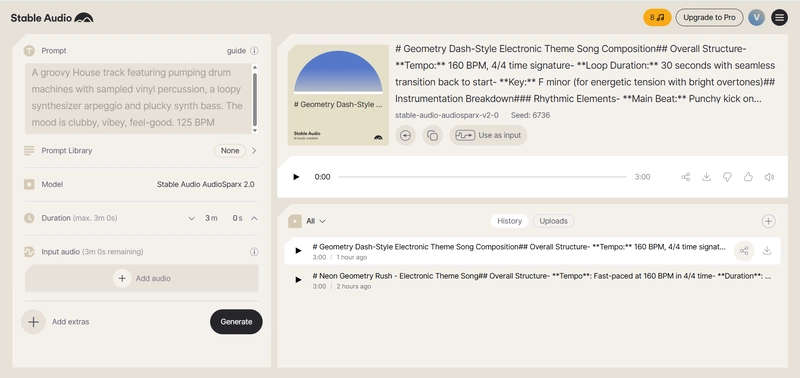Click the stable-audio-audiosparx-v2-0 model label
Viewport: 800px width, 378px height.
pyautogui.click(x=447, y=115)
